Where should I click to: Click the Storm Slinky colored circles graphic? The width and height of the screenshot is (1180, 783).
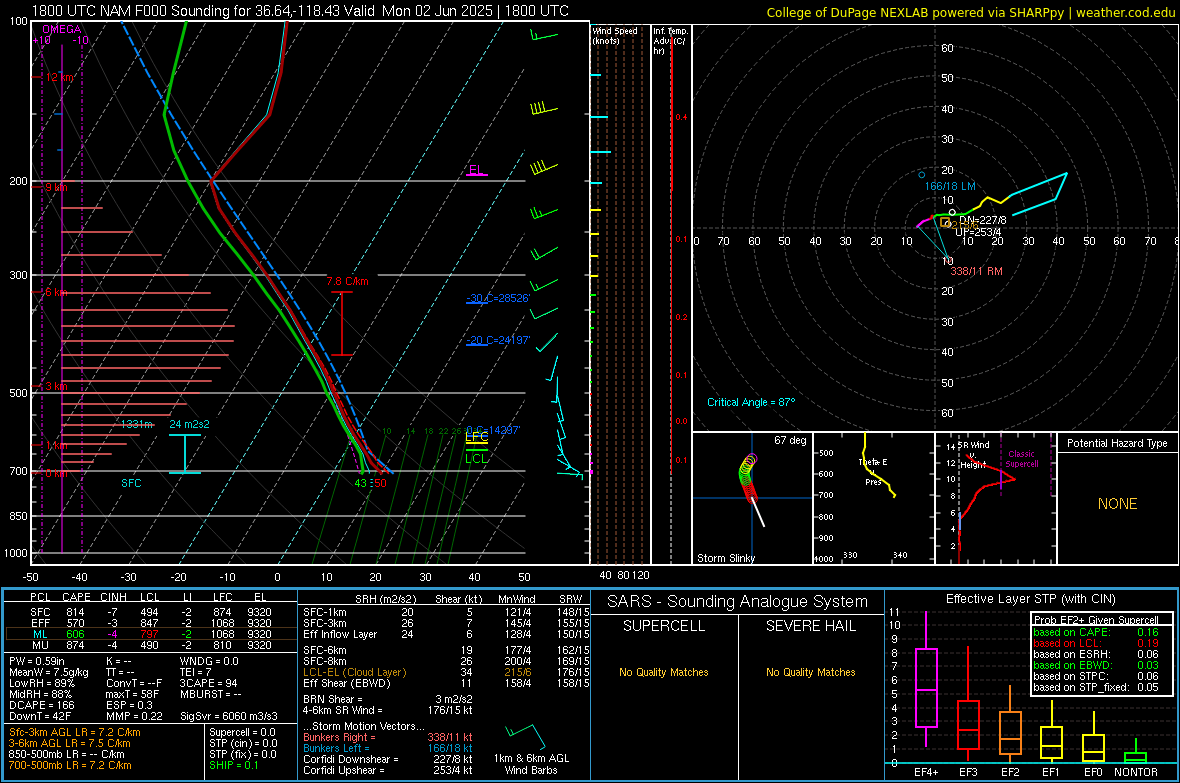point(748,477)
